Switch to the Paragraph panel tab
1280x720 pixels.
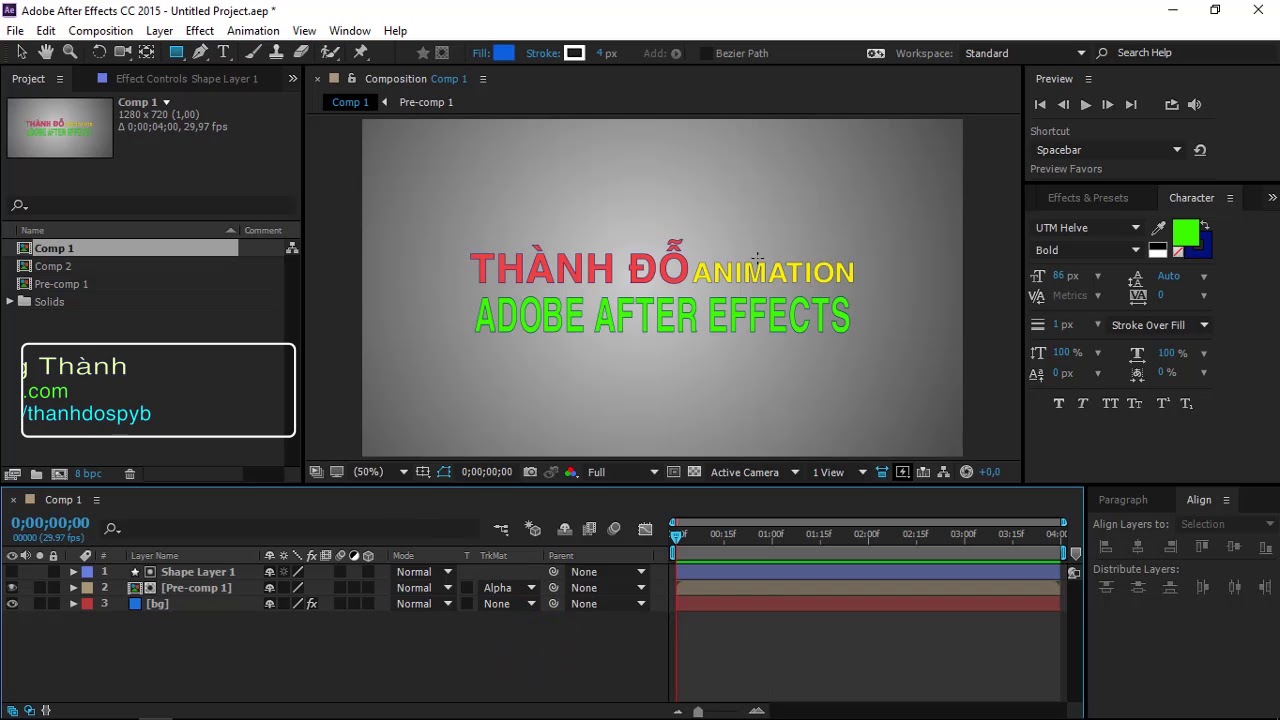pos(1123,500)
